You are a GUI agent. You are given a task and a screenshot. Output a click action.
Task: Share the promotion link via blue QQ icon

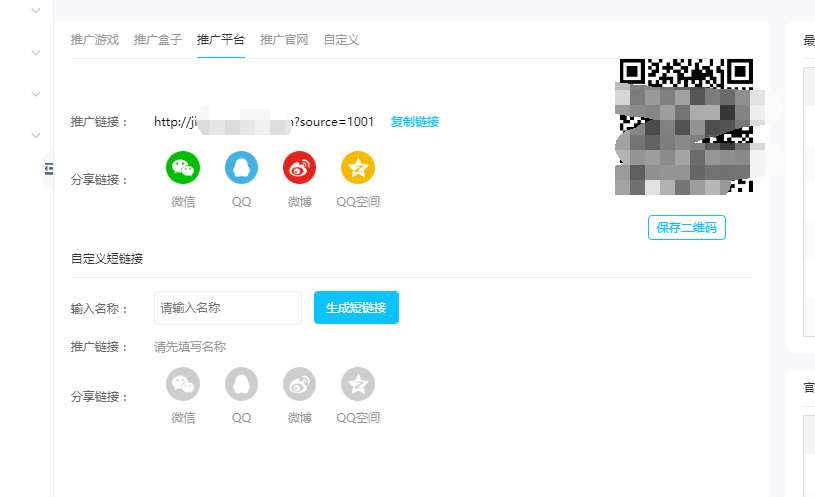[241, 168]
